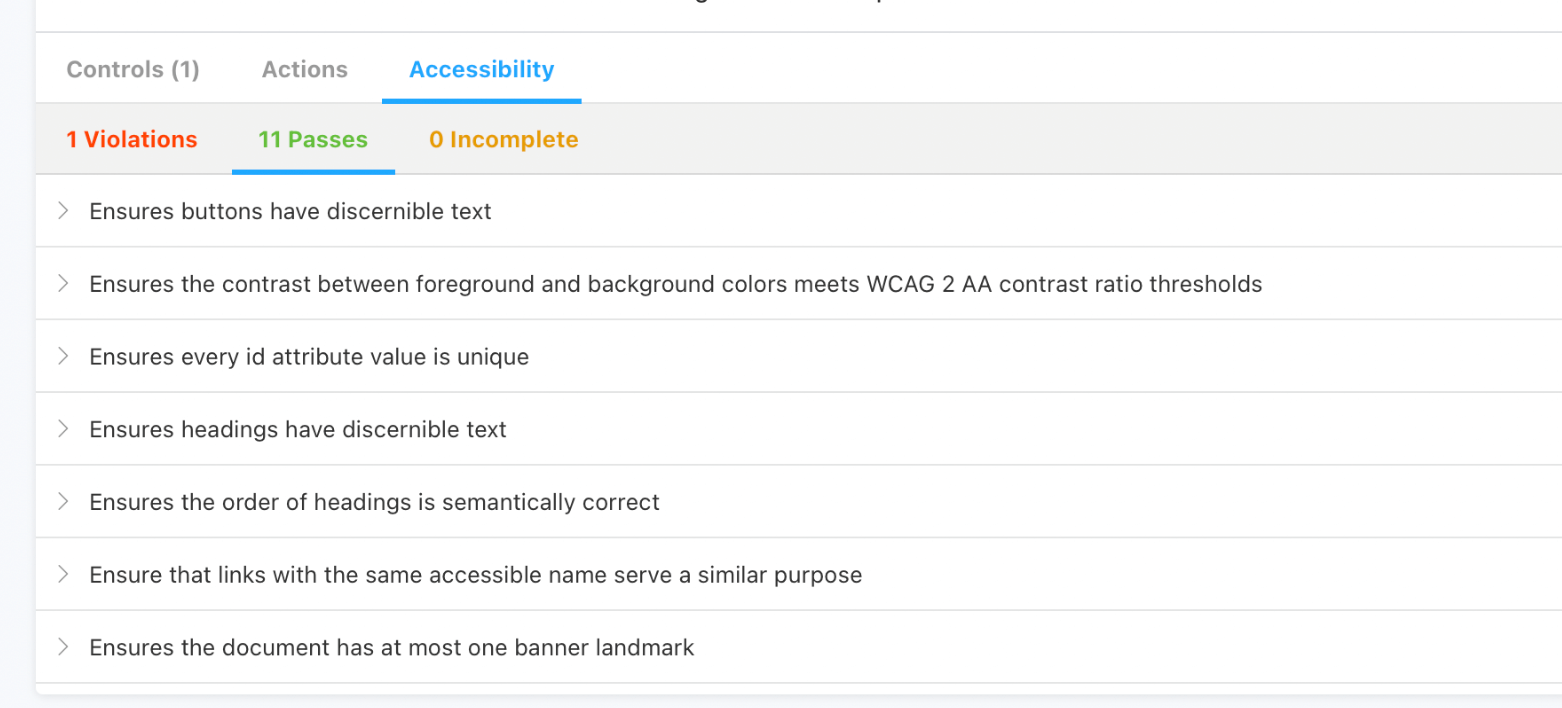Click the WCAG 2 AA contrast rule text
1562x708 pixels.
pos(675,285)
